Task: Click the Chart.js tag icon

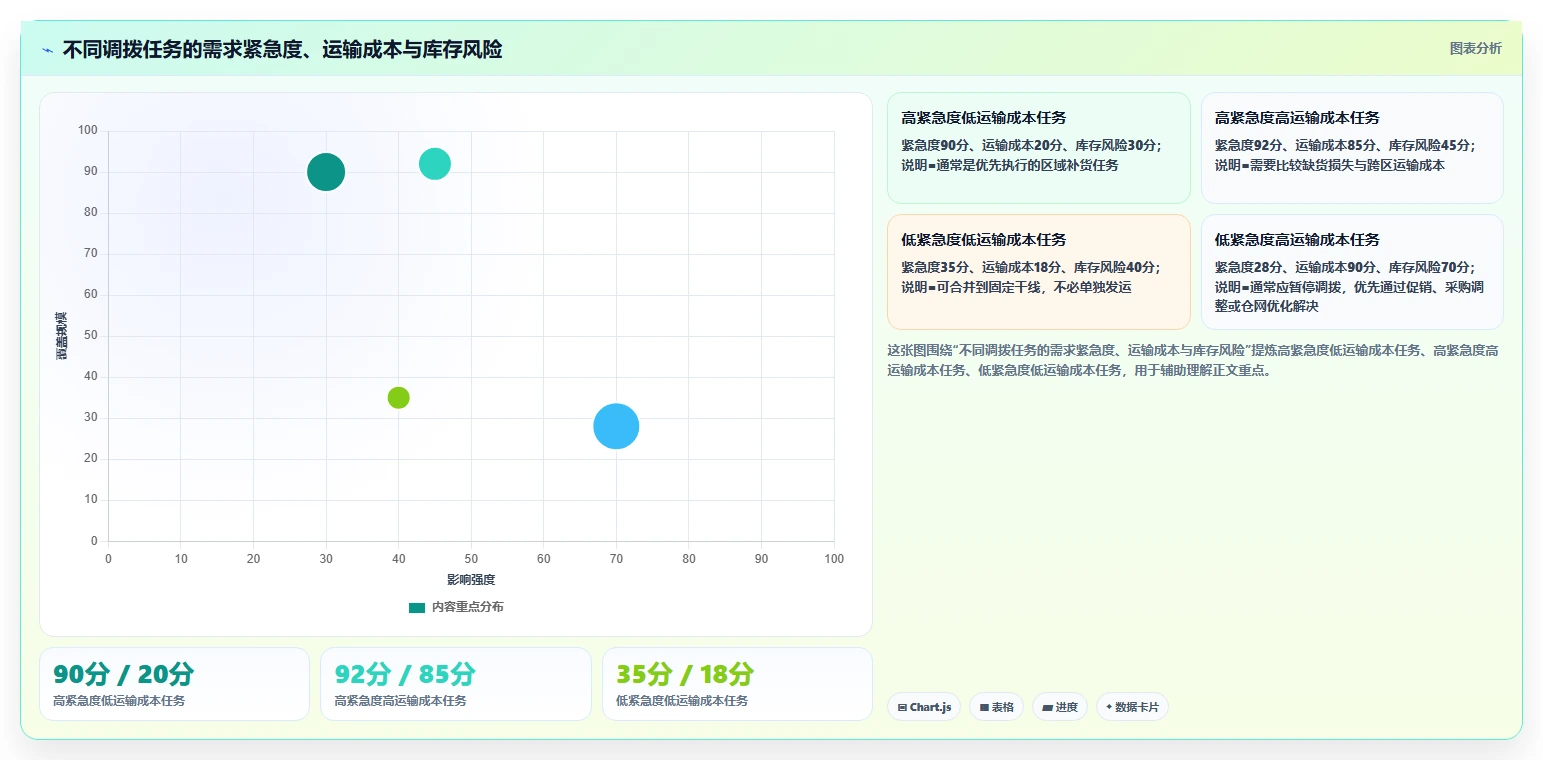Action: click(902, 707)
